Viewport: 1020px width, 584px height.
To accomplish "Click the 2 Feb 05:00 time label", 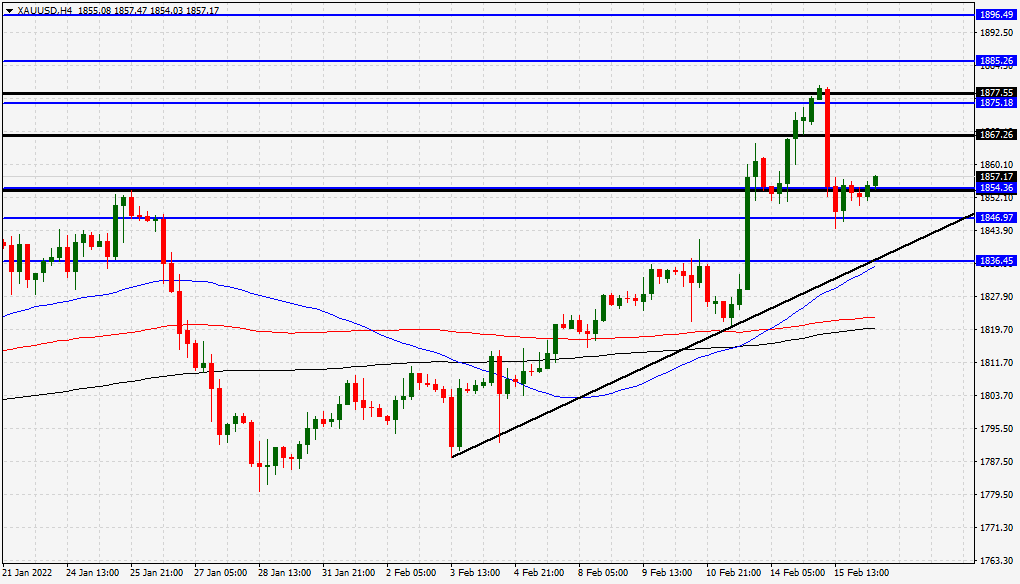I will click(411, 573).
